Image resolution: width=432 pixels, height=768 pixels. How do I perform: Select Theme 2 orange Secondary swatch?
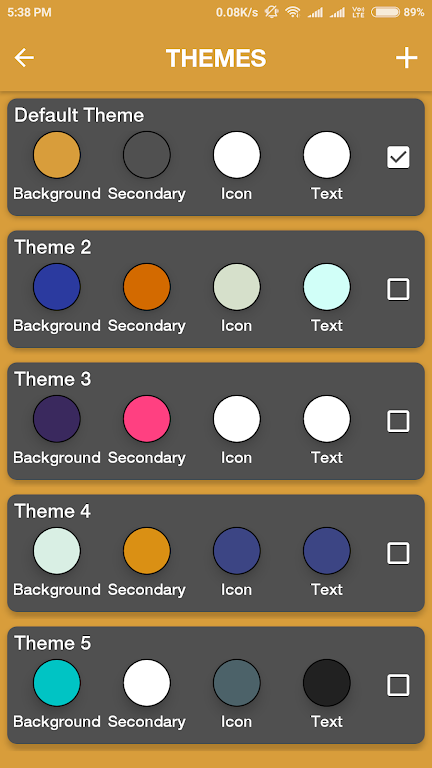(x=147, y=287)
